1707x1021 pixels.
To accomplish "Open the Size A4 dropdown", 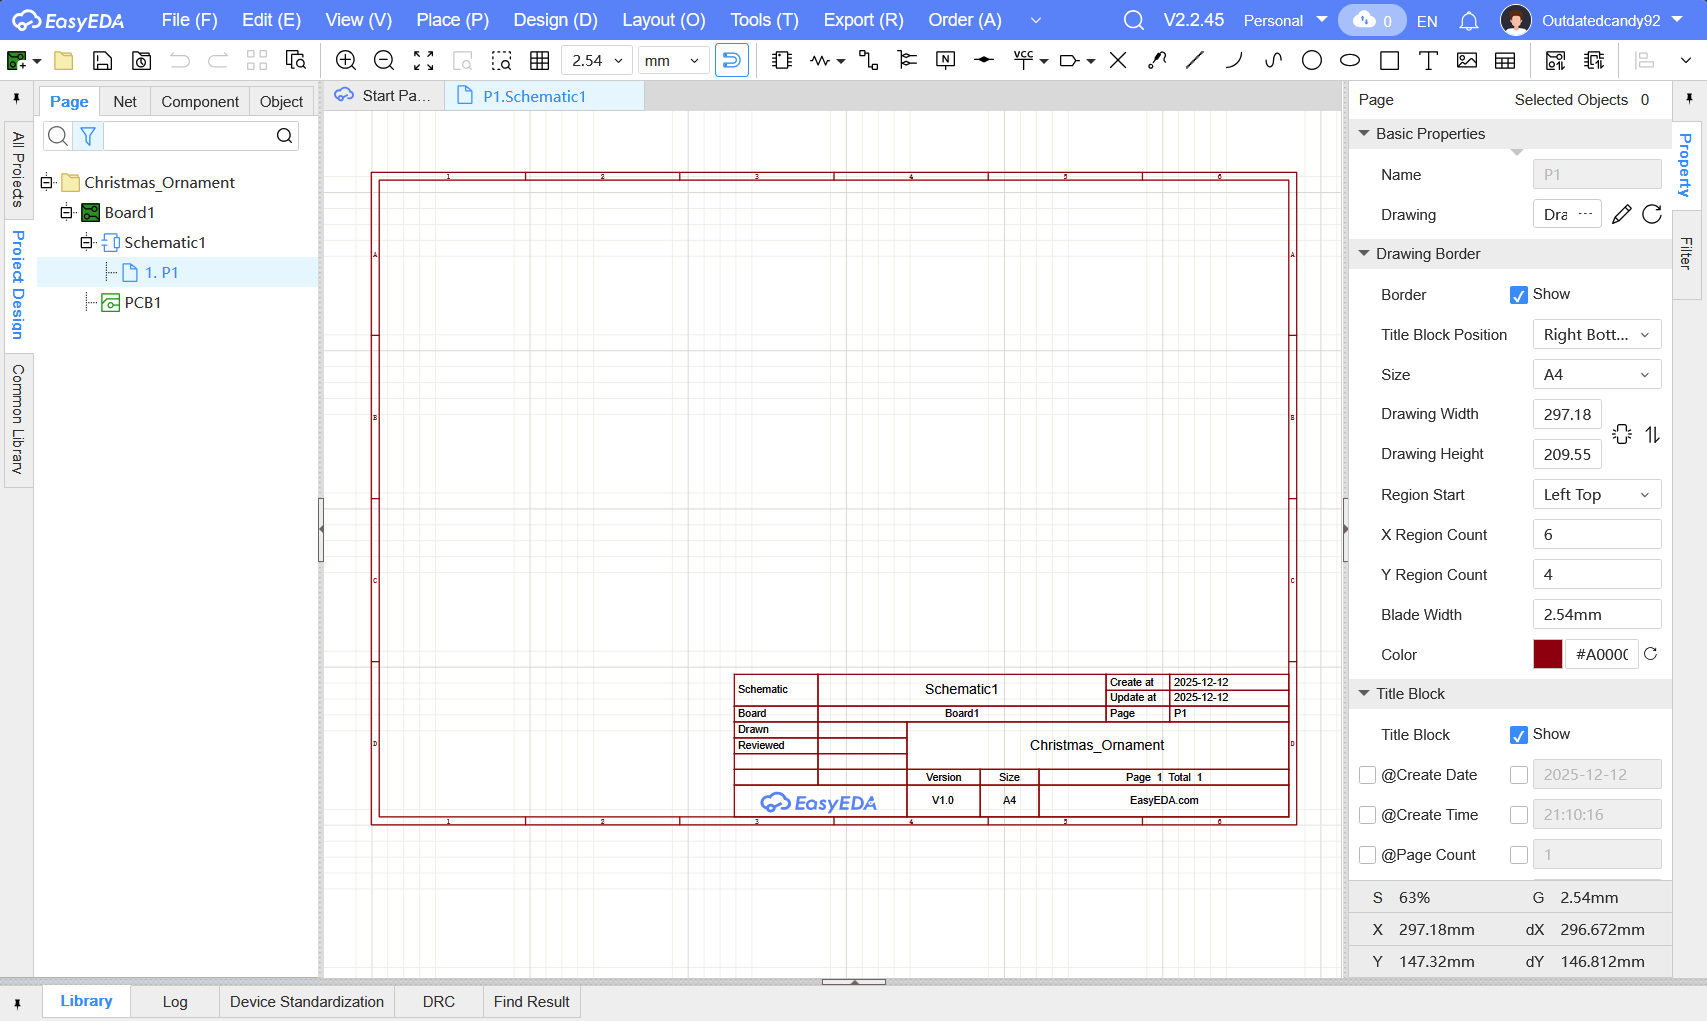I will pyautogui.click(x=1596, y=375).
